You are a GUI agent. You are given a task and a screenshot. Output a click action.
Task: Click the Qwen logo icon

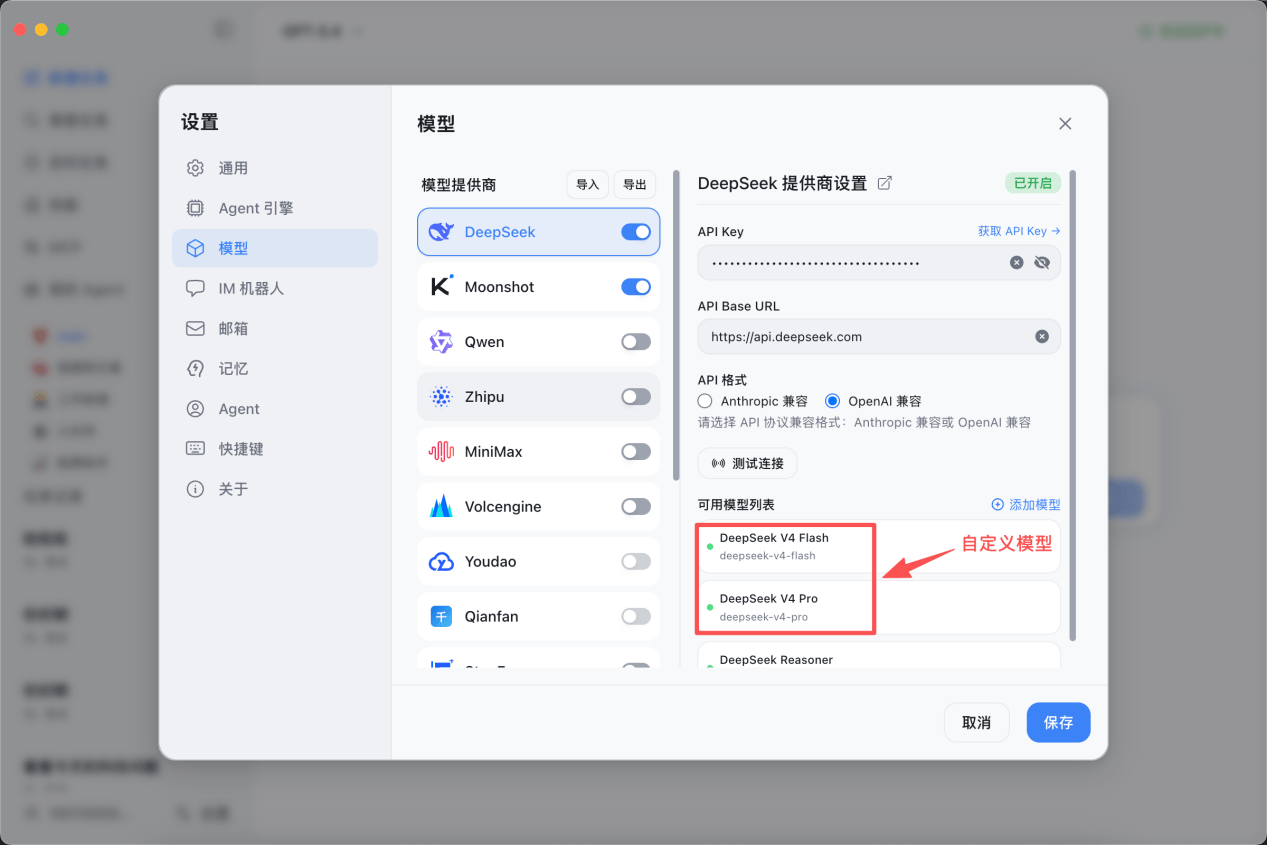tap(441, 342)
